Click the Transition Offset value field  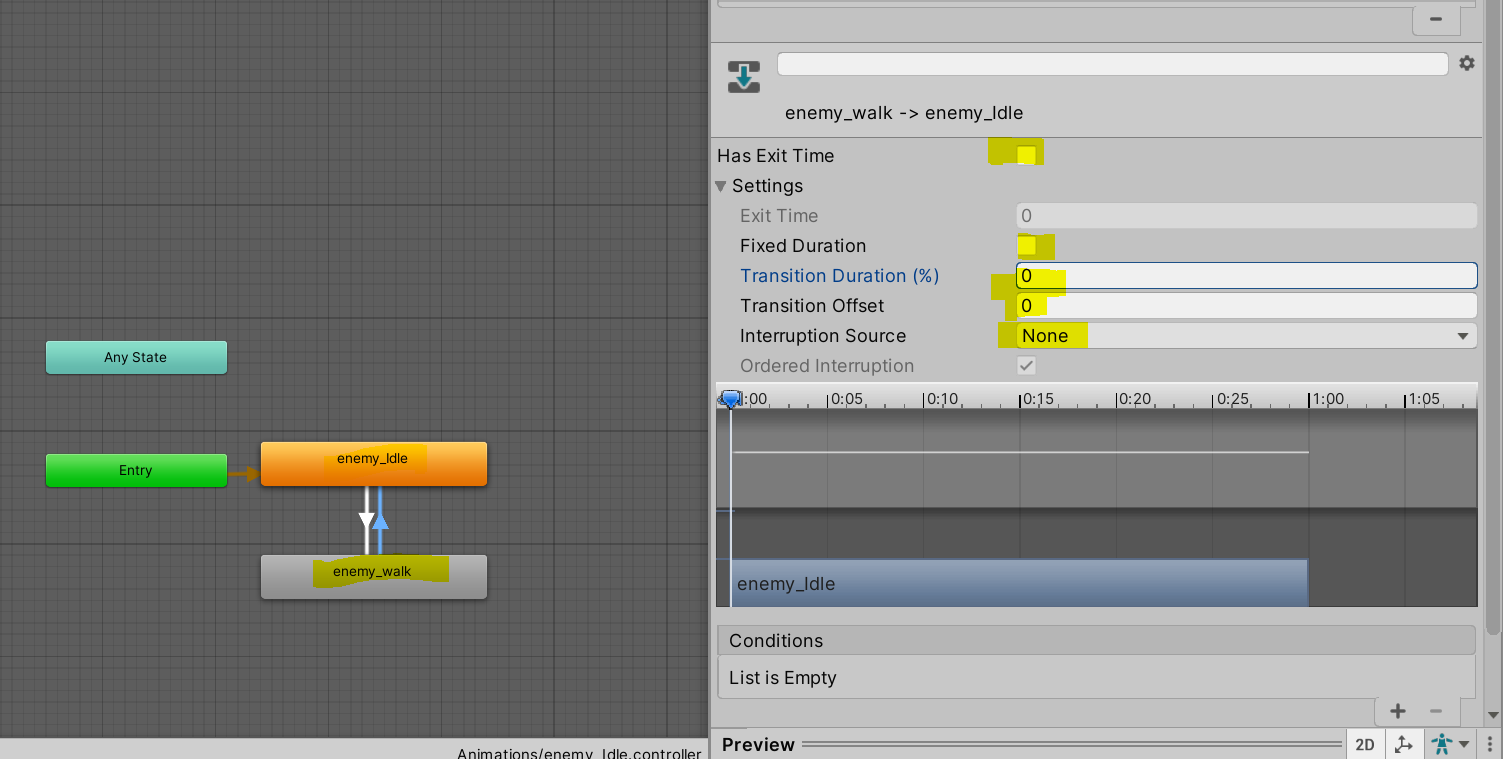tap(1246, 306)
